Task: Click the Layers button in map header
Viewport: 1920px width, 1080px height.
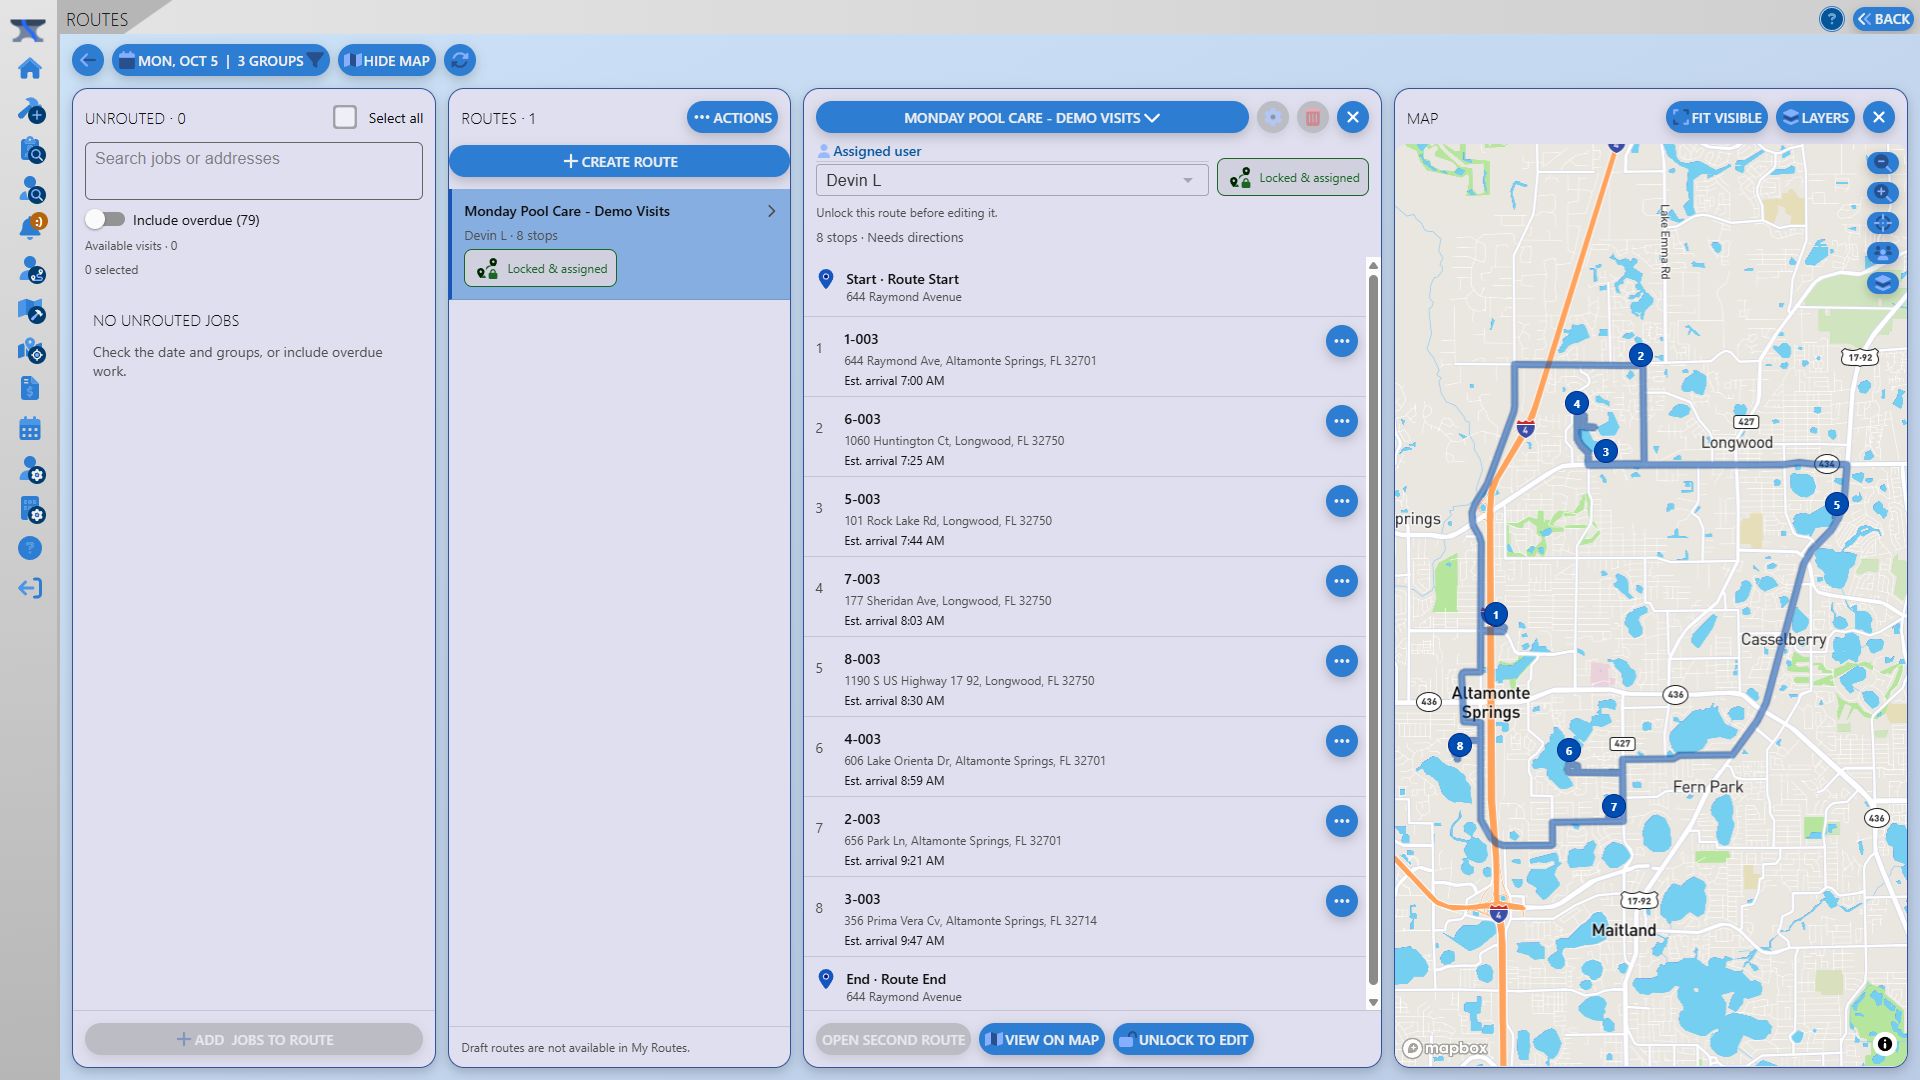Action: pos(1816,118)
